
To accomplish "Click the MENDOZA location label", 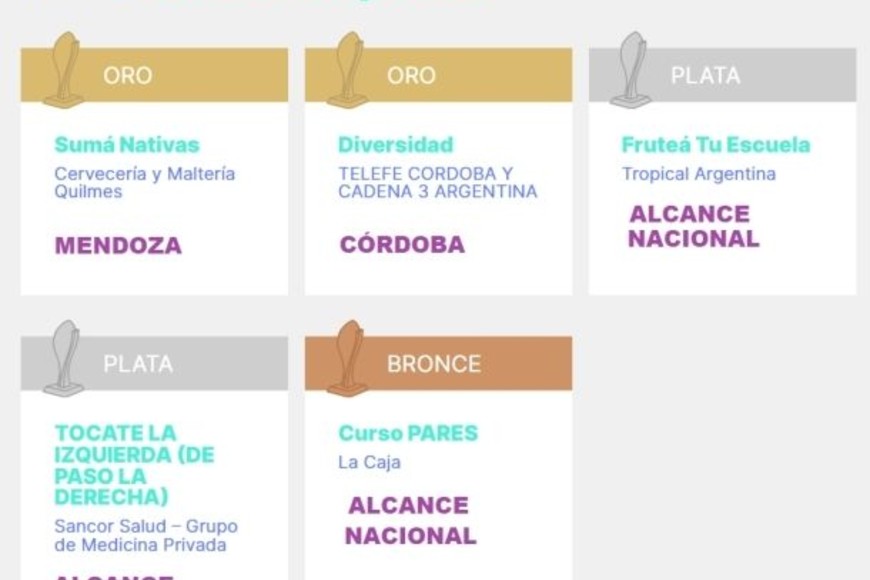I will [x=118, y=245].
